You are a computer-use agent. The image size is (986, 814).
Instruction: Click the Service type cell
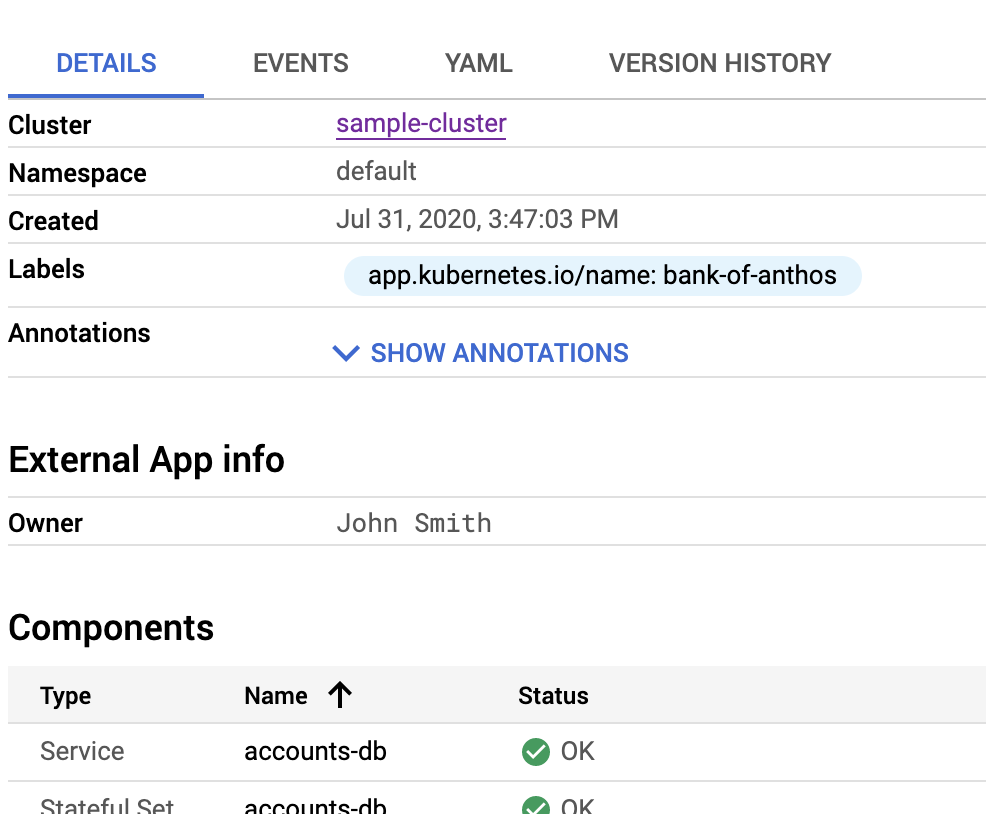(x=82, y=751)
